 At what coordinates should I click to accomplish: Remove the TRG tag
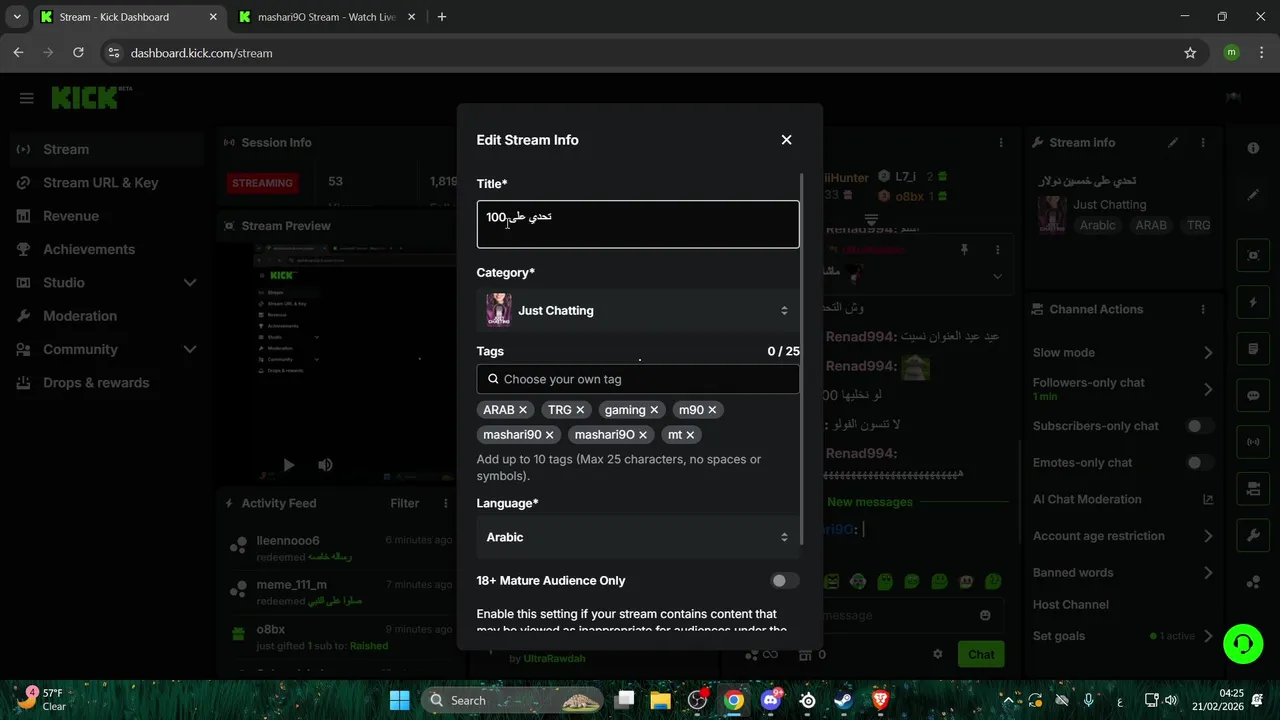(580, 410)
